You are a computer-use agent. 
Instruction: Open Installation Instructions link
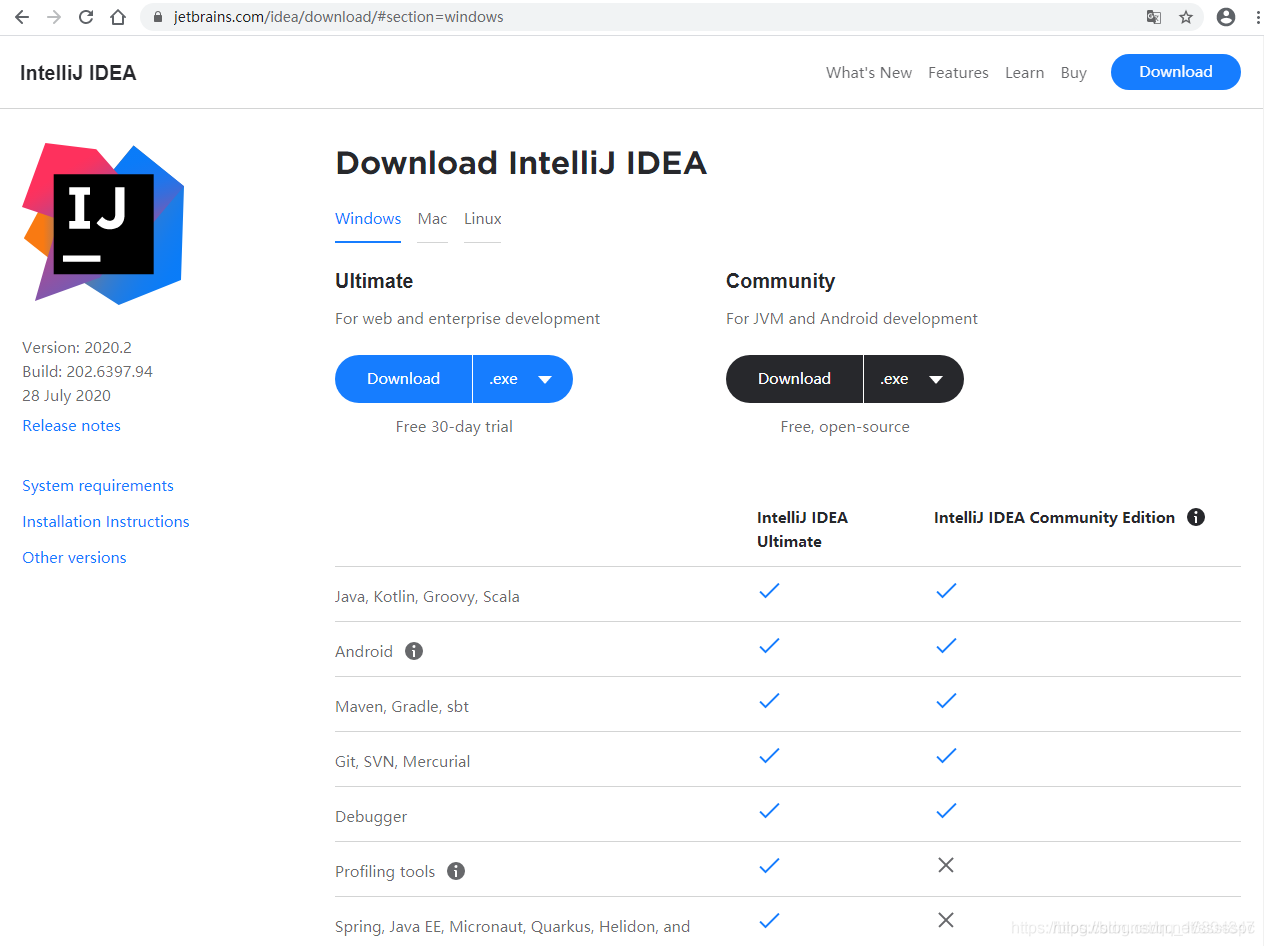coord(106,522)
